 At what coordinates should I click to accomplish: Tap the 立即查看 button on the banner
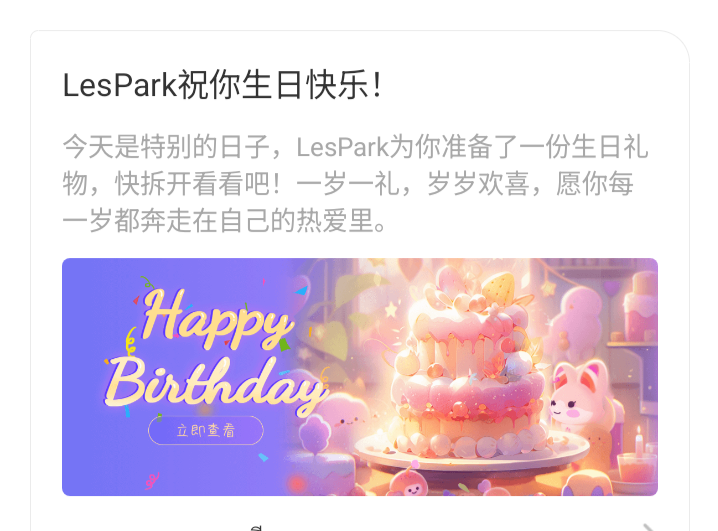[x=206, y=430]
